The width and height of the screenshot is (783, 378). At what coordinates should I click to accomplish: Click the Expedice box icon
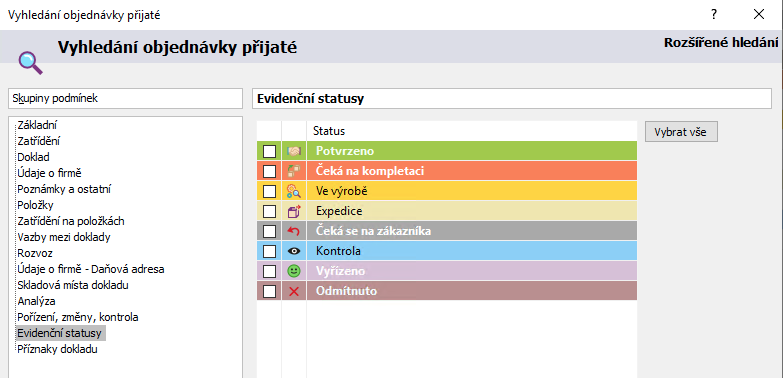(294, 211)
